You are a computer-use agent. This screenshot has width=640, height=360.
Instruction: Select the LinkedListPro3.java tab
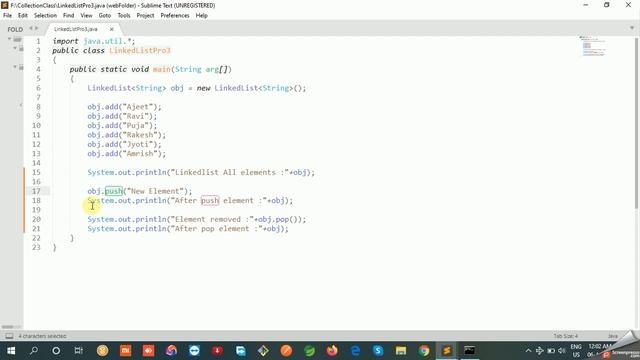pyautogui.click(x=76, y=29)
